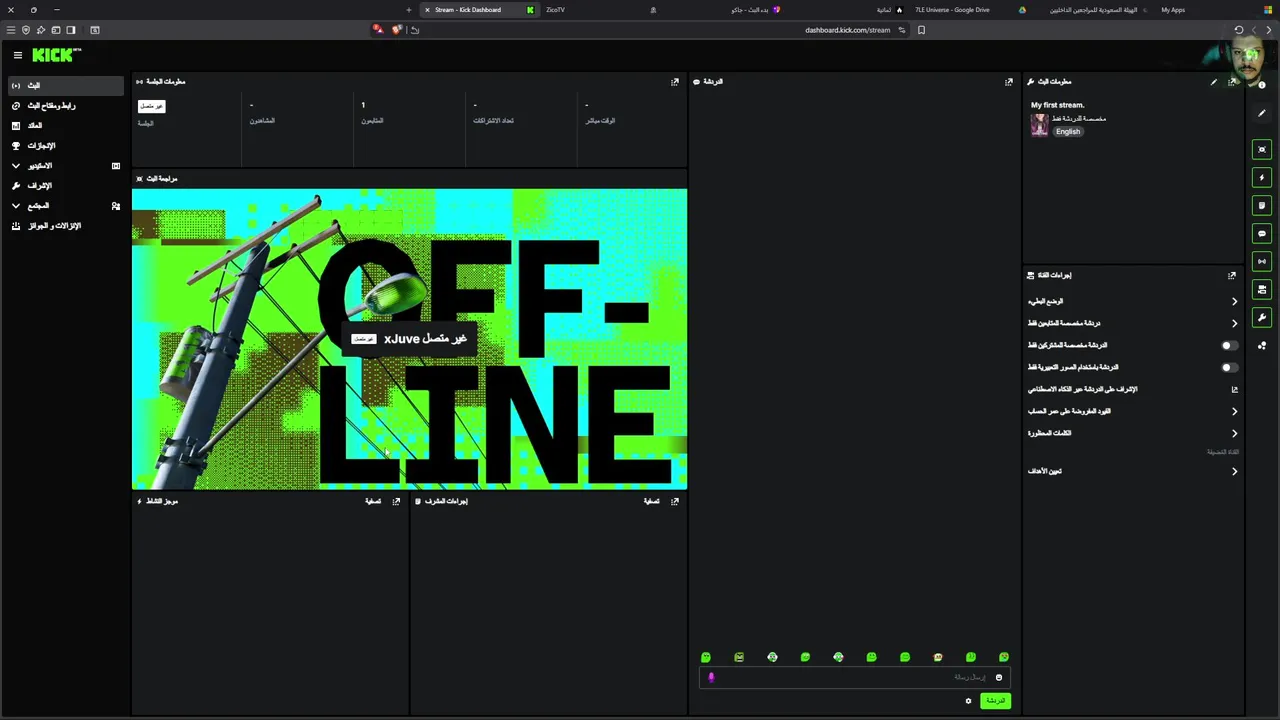Bookmark this page in address bar
Screen dimensions: 1280x720
(921, 30)
